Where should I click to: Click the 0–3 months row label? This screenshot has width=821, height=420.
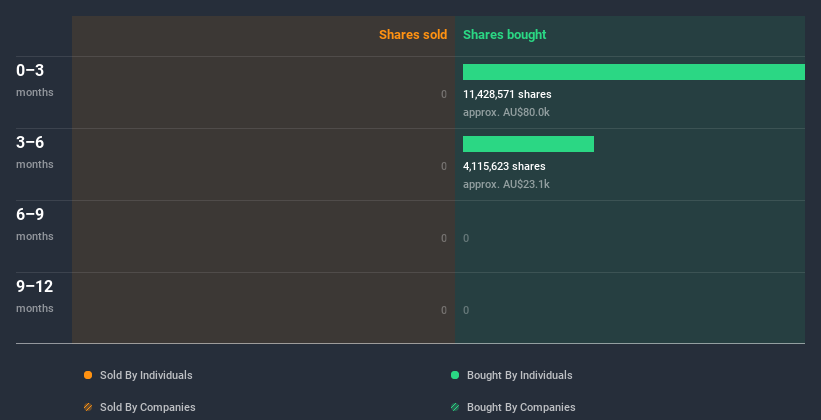(x=35, y=80)
